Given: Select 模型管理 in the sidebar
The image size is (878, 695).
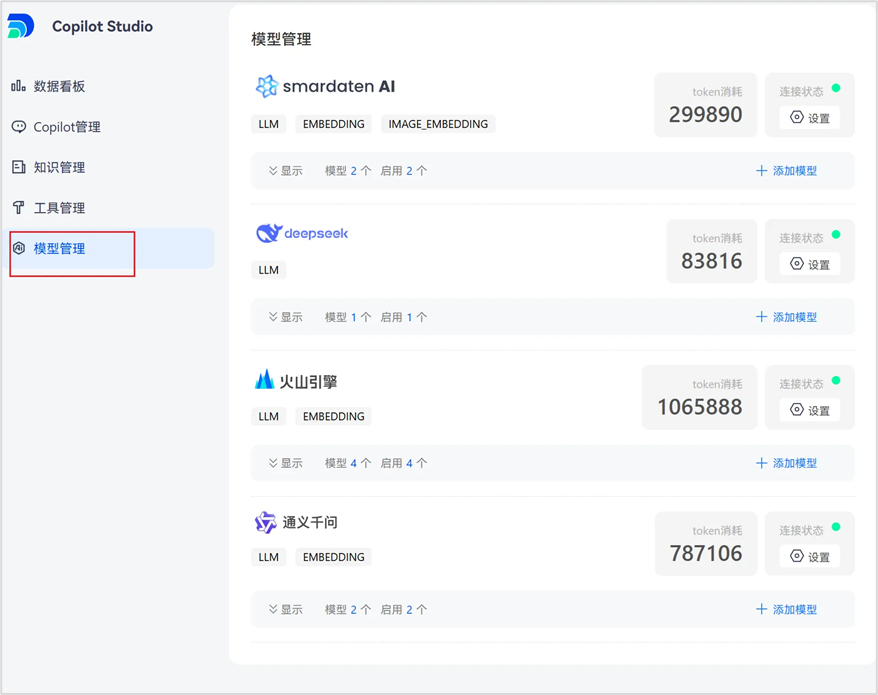Looking at the screenshot, I should pyautogui.click(x=109, y=248).
